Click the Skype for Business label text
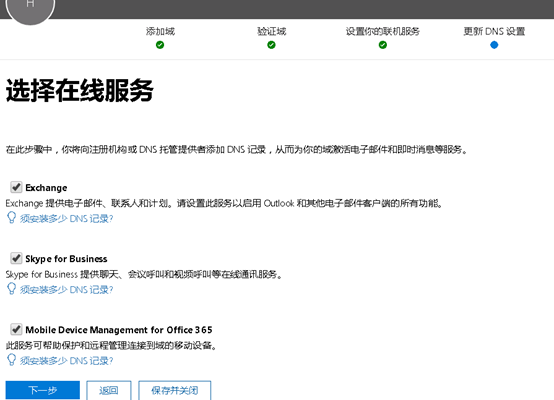The image size is (554, 400). coord(66,259)
